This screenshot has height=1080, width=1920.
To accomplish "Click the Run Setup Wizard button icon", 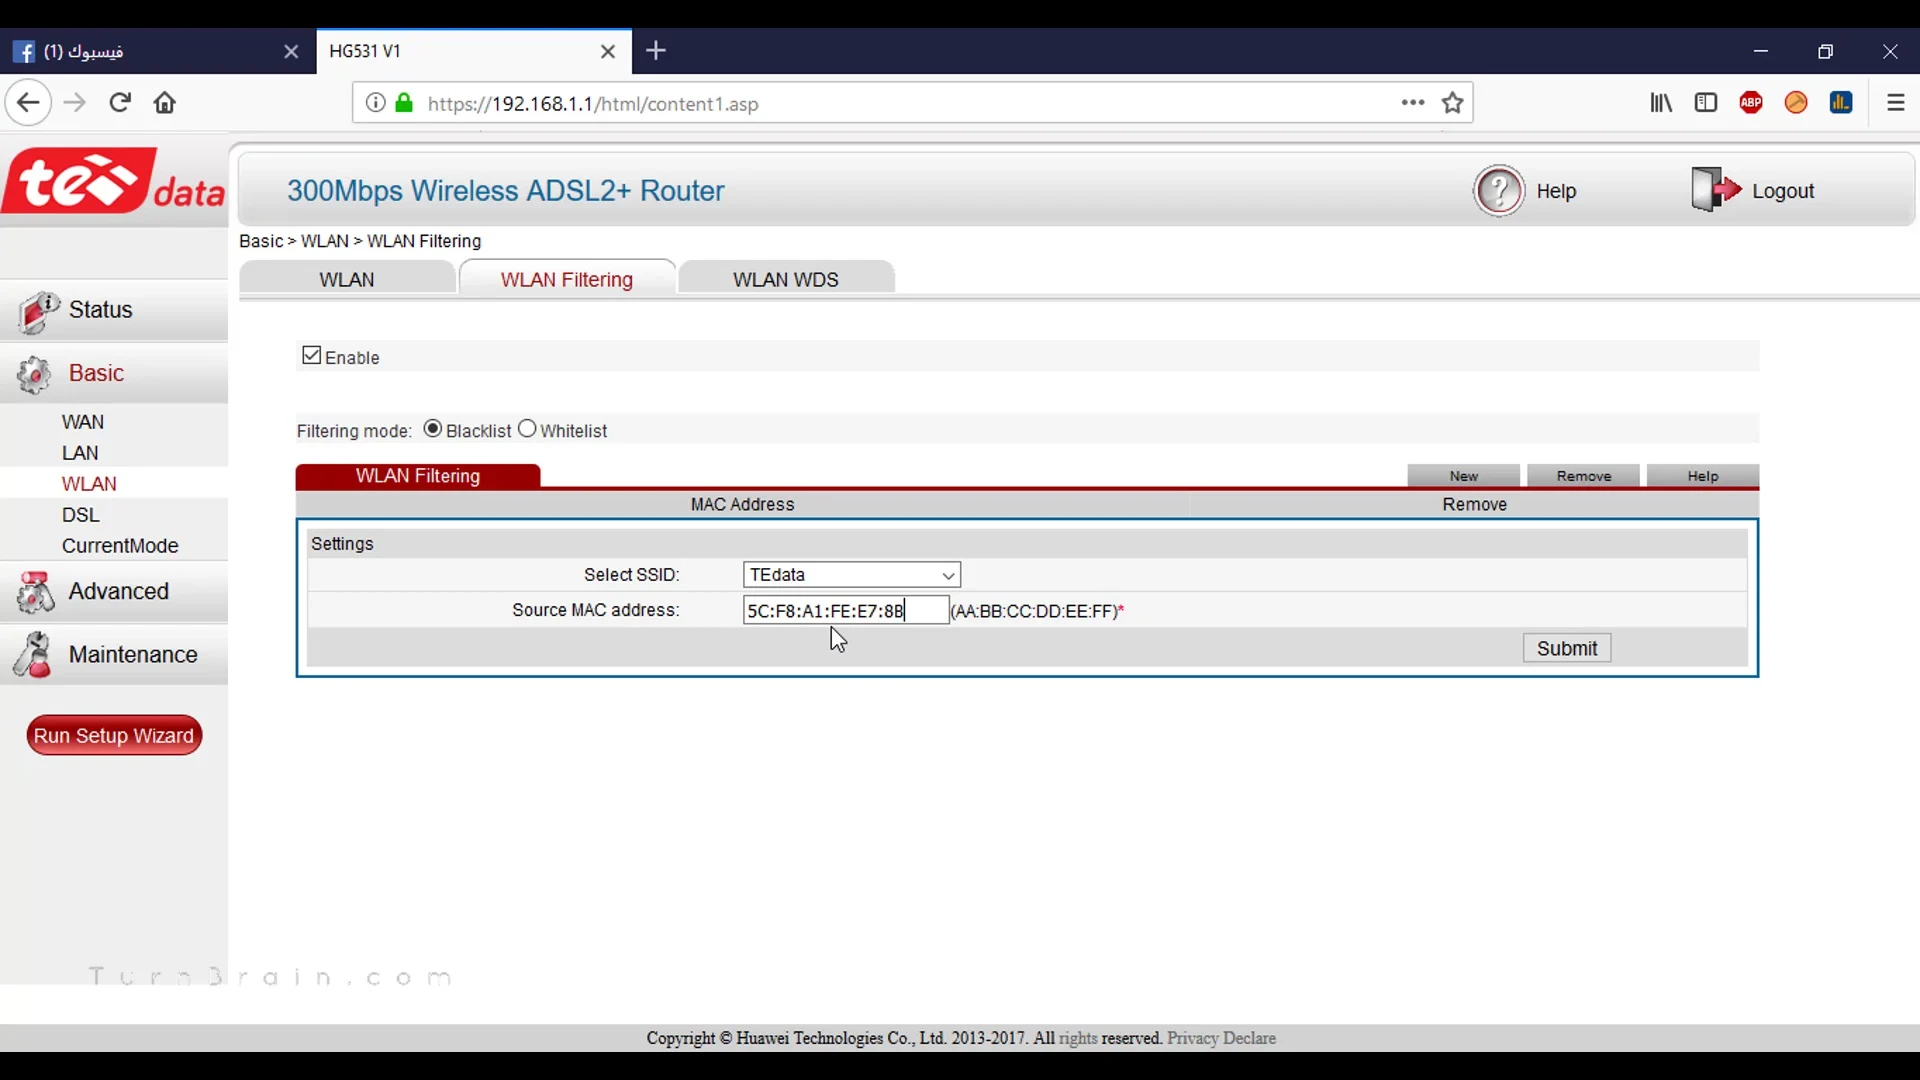I will point(113,736).
